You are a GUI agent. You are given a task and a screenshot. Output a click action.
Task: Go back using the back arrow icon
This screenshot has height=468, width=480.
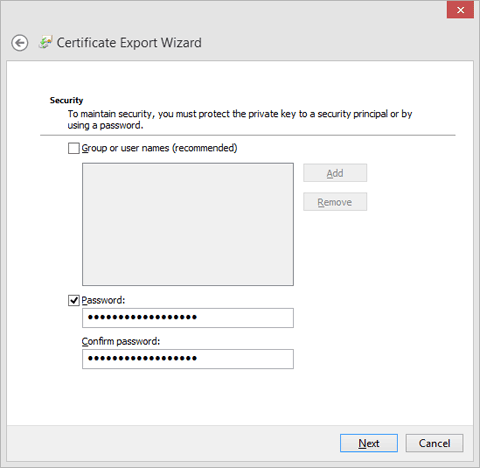[20, 43]
